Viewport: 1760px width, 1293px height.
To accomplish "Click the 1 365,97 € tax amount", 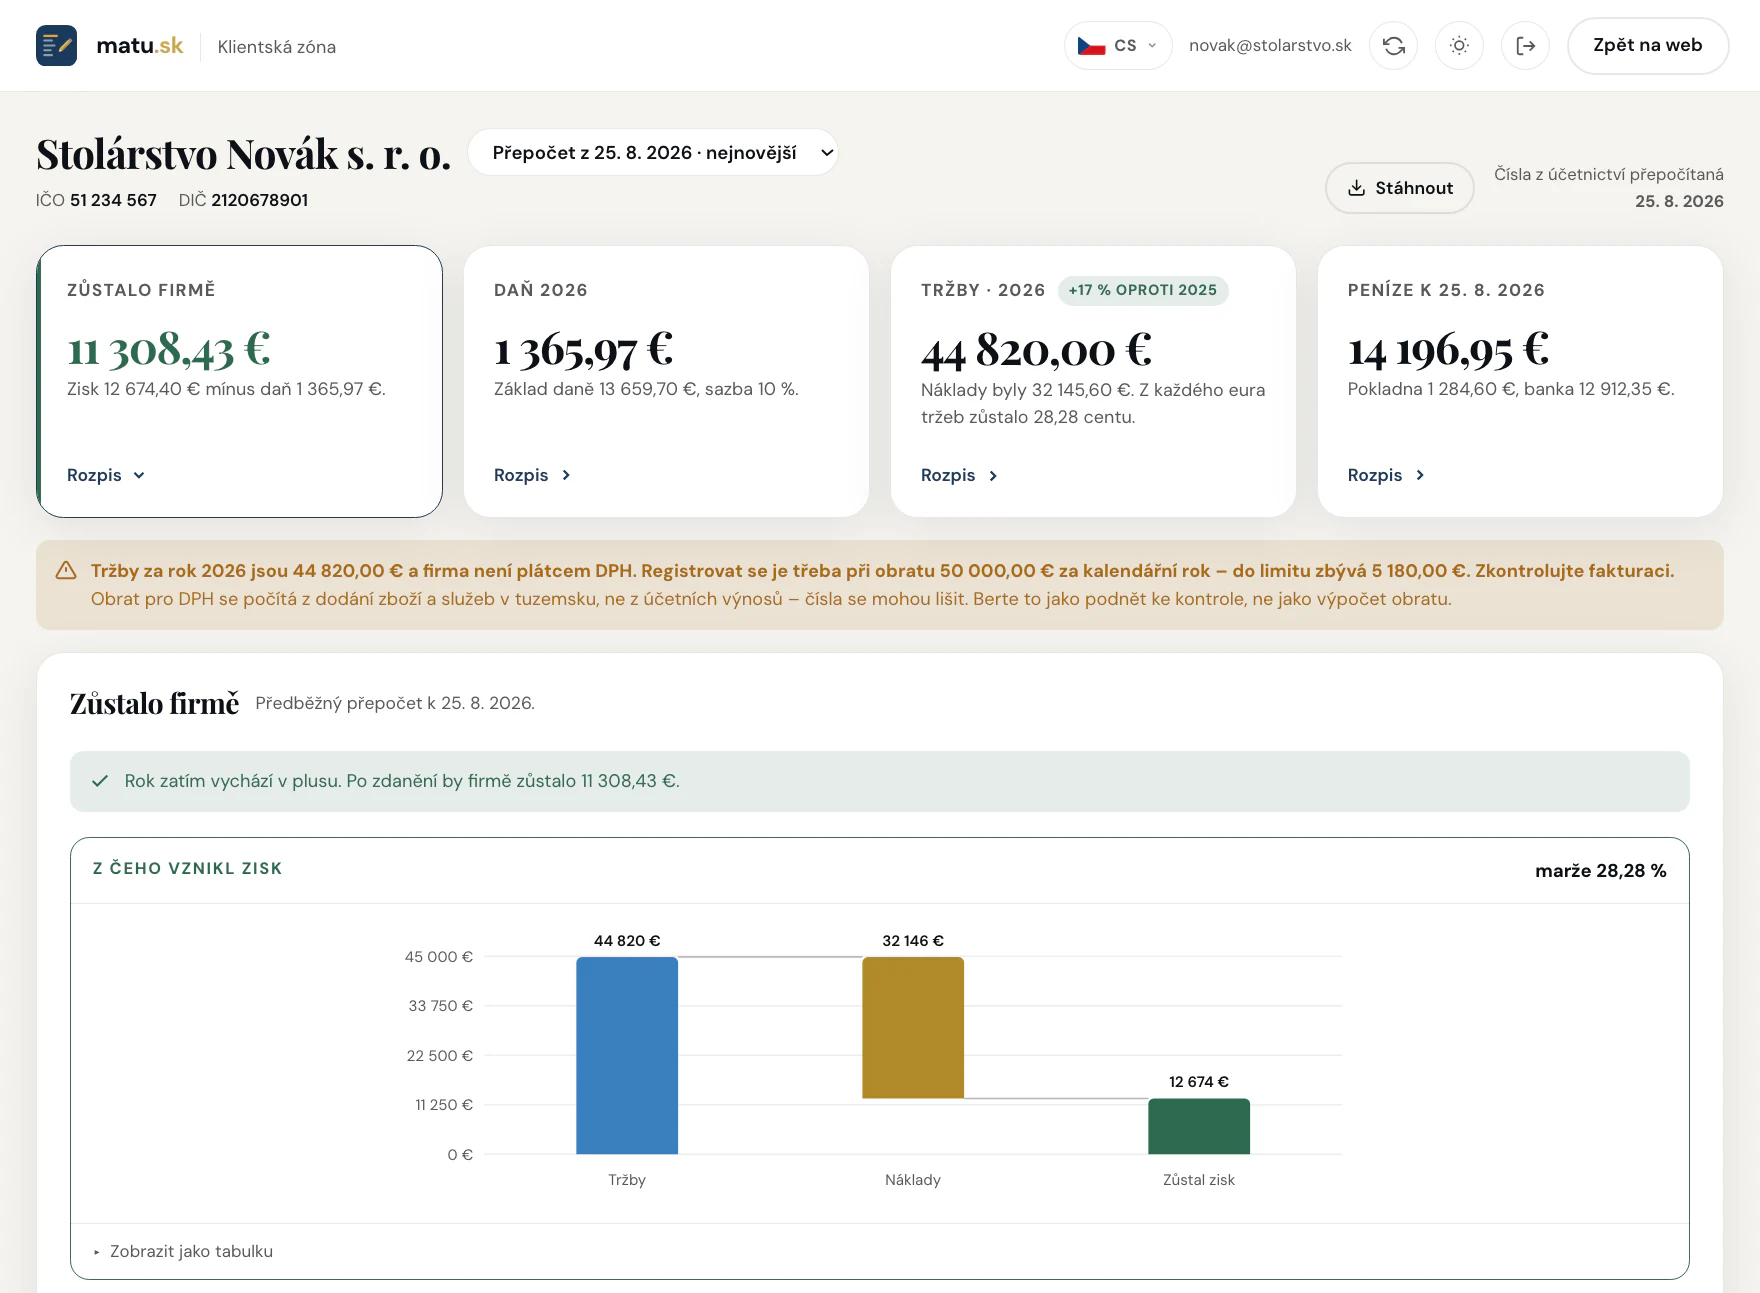I will [584, 350].
